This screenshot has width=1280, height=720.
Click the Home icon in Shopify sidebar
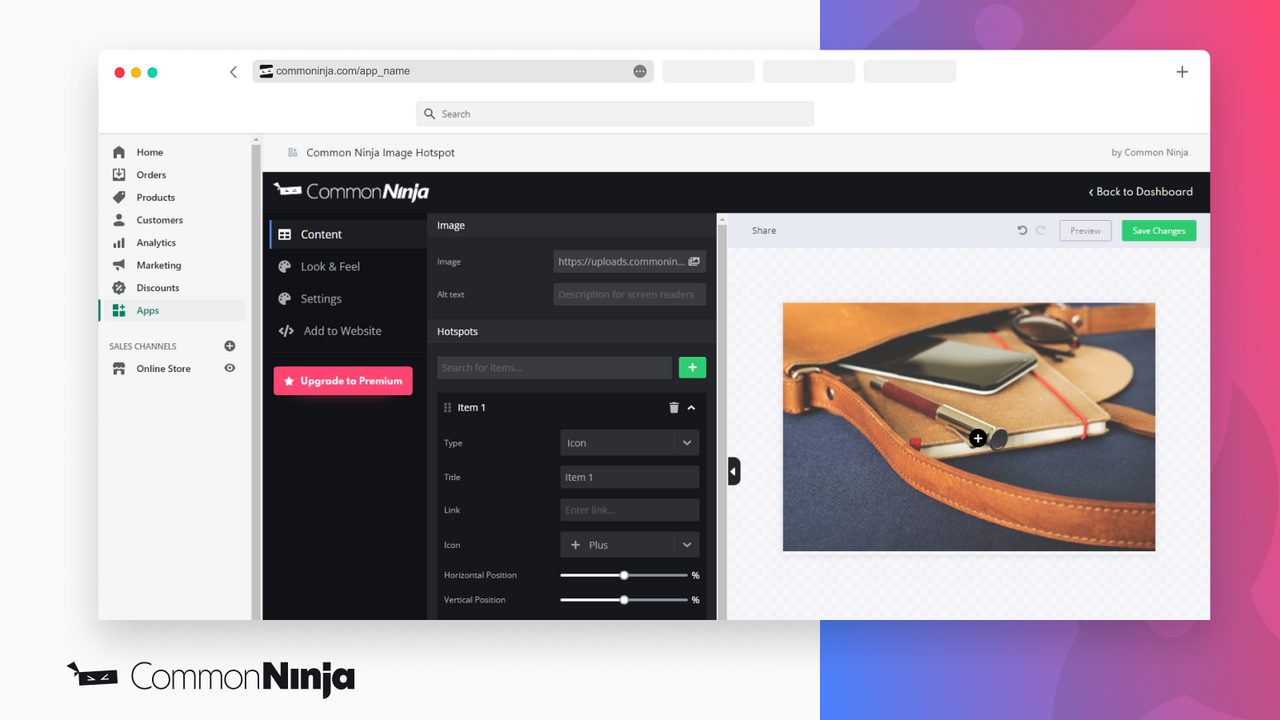pyautogui.click(x=119, y=152)
